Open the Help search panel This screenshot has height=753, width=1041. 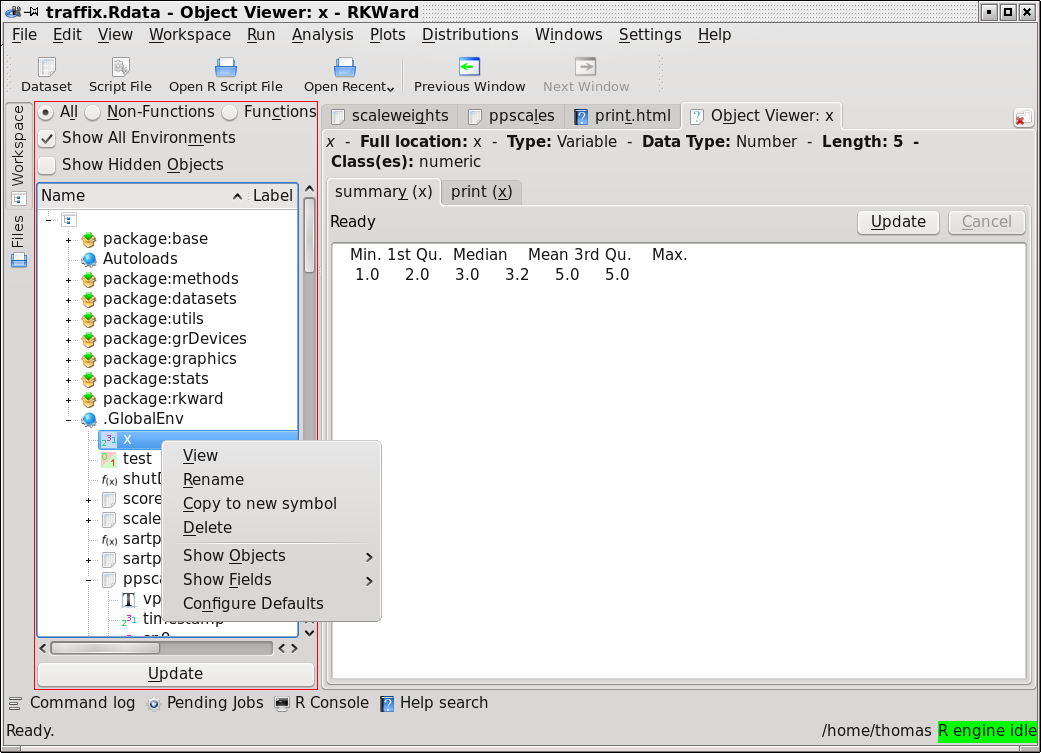point(434,703)
